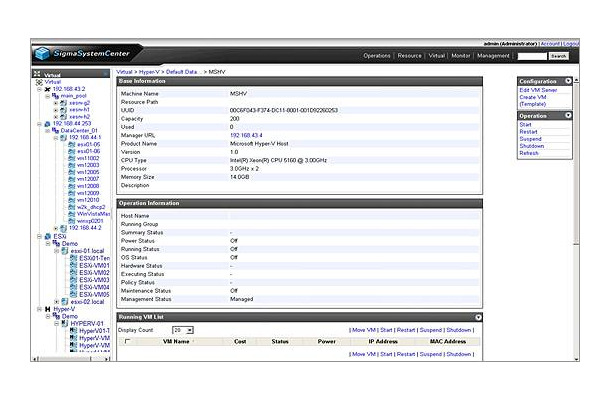Collapse the 192.168.43.2 tree node

click(x=39, y=89)
